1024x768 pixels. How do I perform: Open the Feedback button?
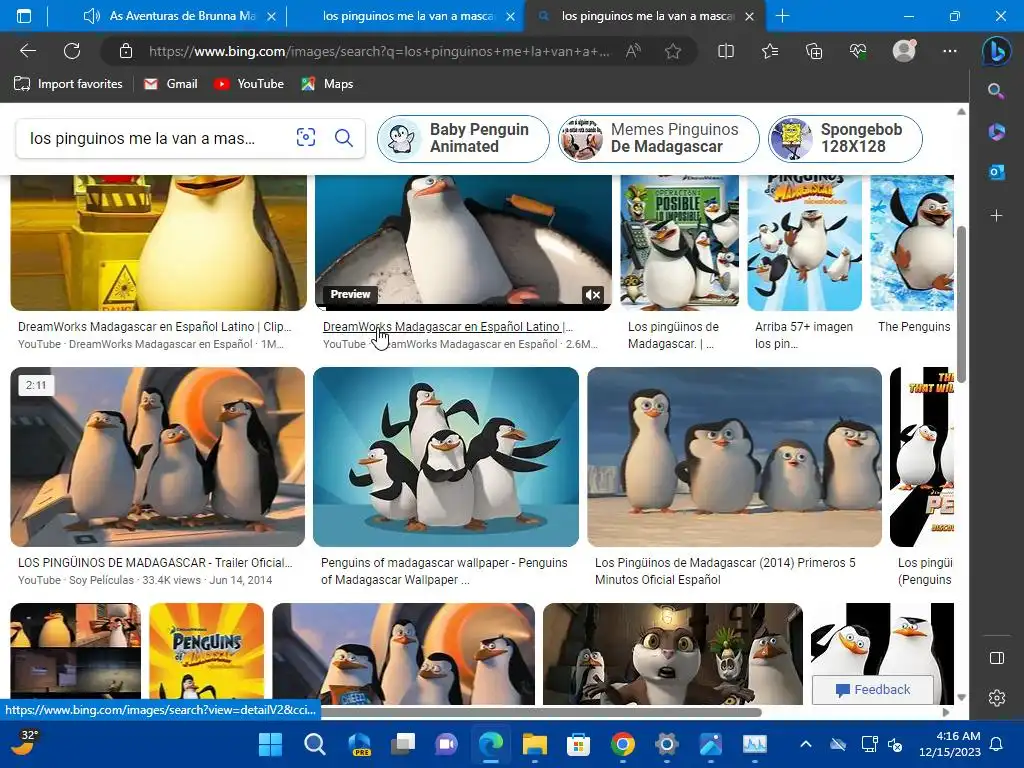[x=872, y=690]
